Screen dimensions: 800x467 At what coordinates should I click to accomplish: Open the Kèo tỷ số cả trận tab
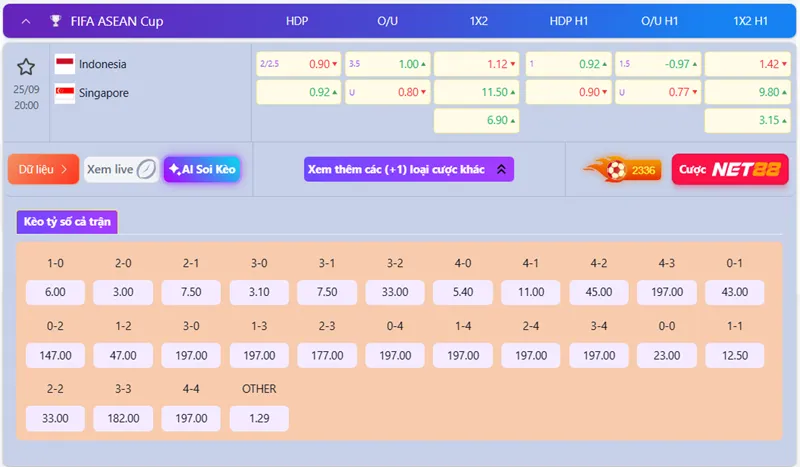[x=67, y=222]
